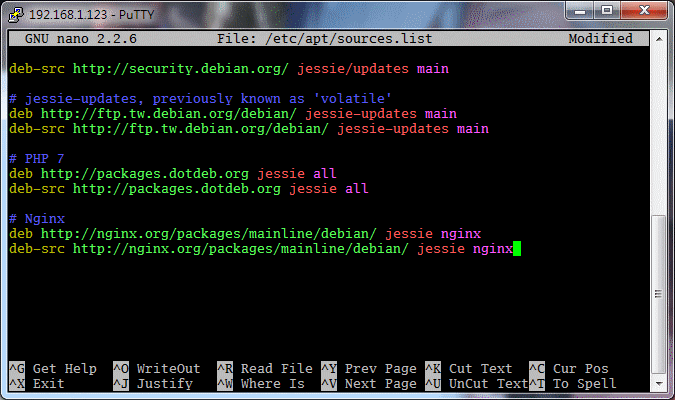Click 'deb-src http://nginx.org/packages/mainline/debian/' line

[261, 249]
